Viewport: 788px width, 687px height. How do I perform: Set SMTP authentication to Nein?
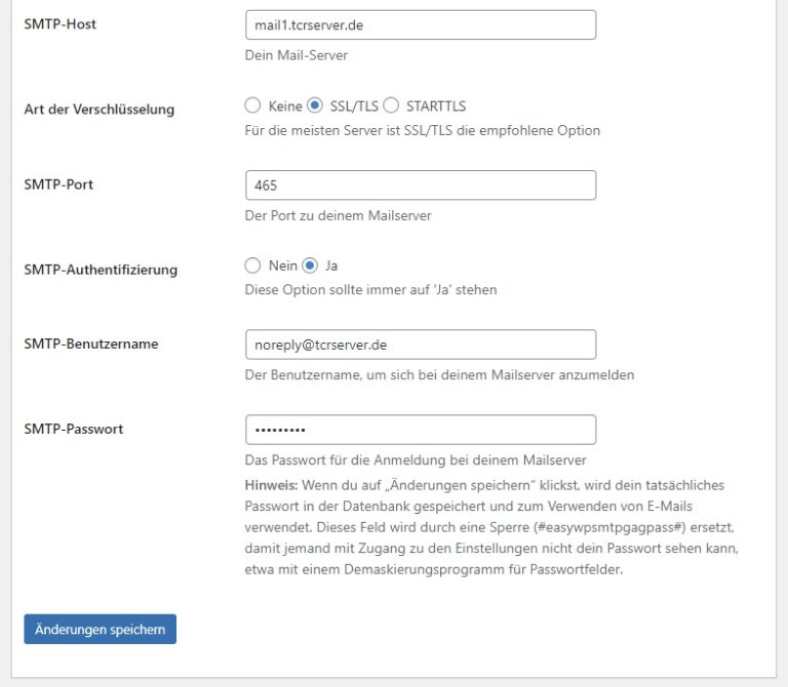pos(253,266)
